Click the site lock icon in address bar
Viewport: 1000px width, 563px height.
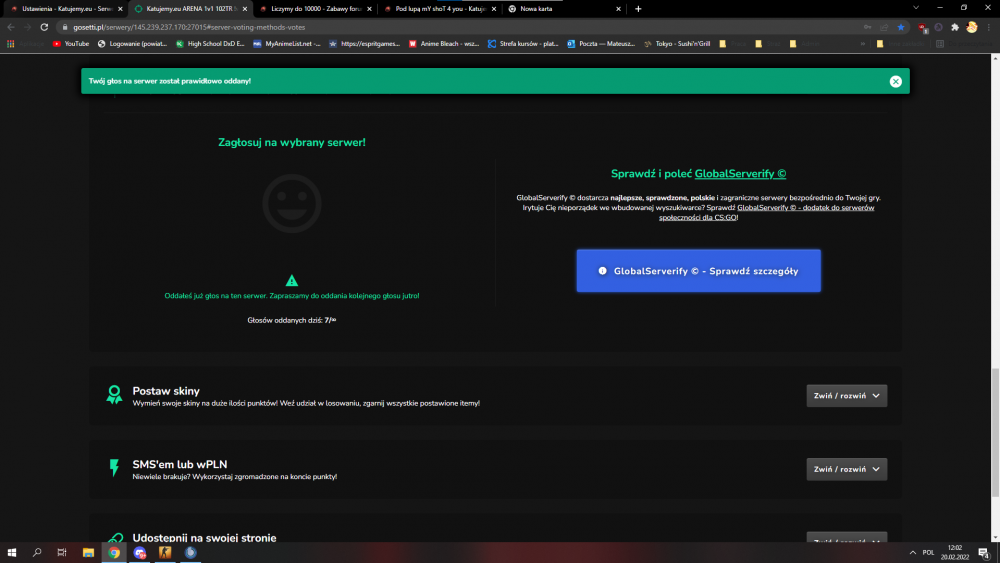click(64, 27)
